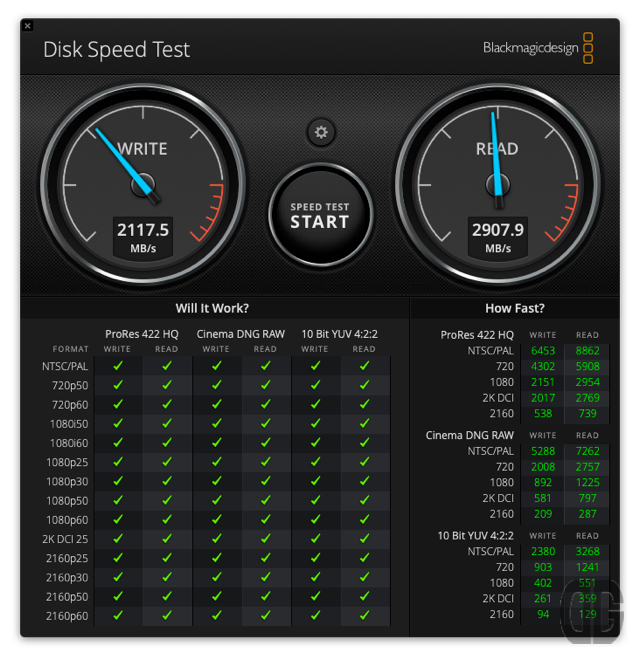Close the Disk Speed Test window
Image resolution: width=640 pixels, height=660 pixels.
click(27, 26)
